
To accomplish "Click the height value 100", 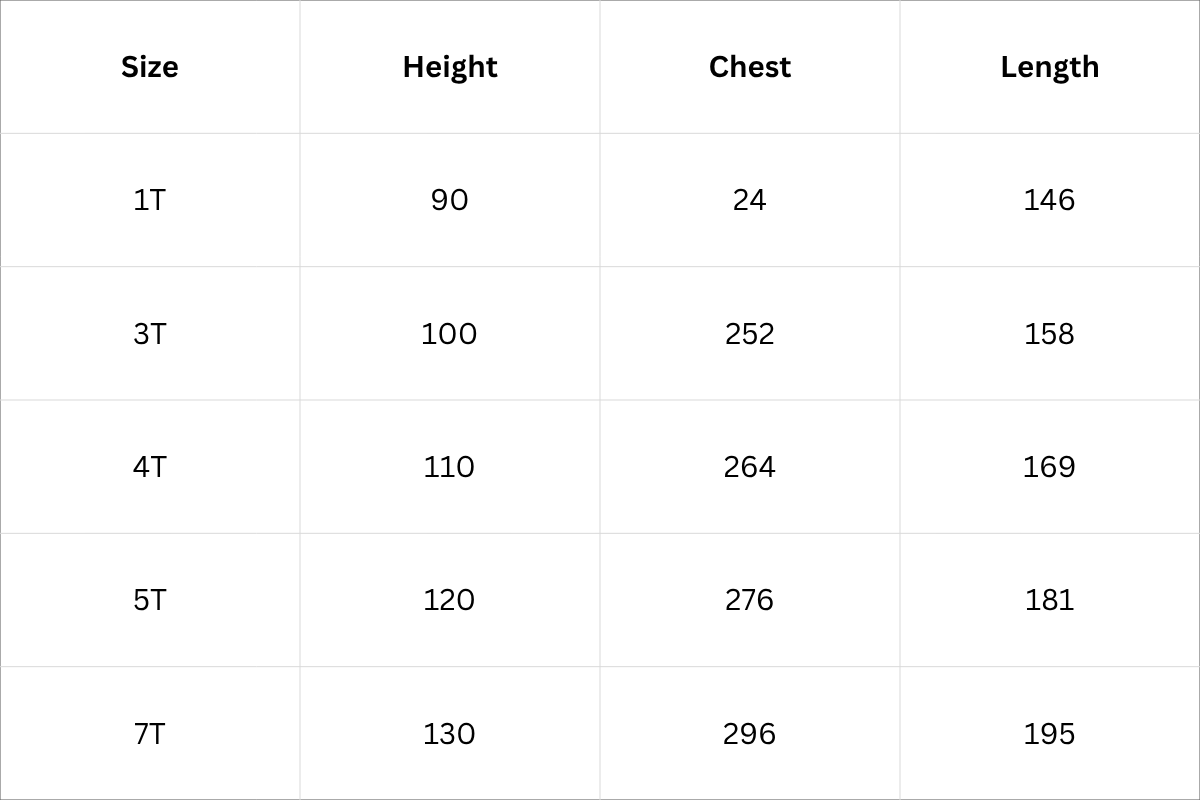I will point(450,333).
